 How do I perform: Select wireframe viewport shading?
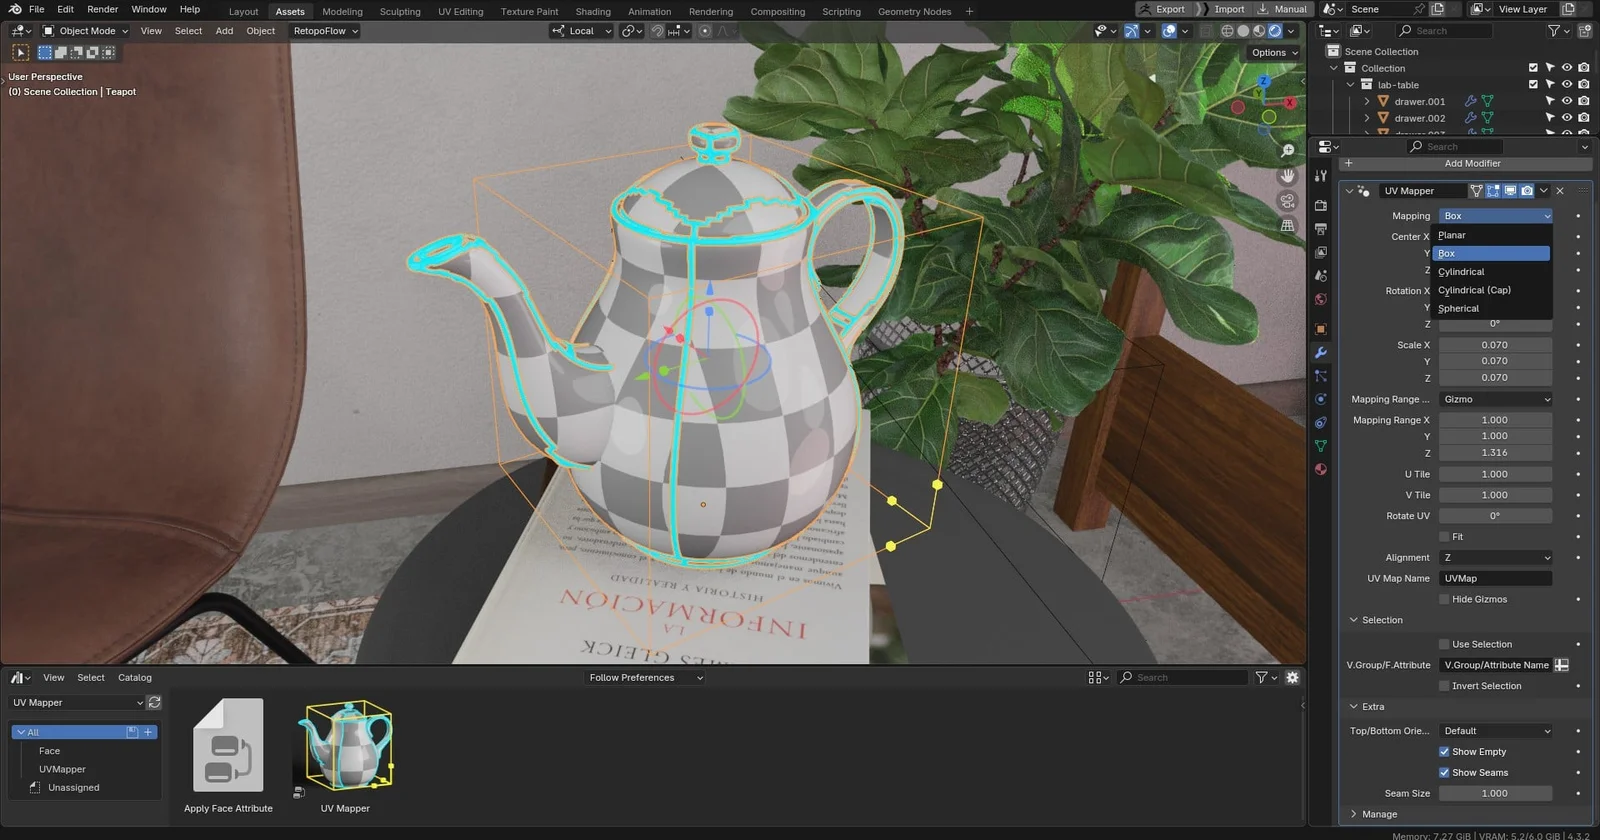click(x=1227, y=31)
